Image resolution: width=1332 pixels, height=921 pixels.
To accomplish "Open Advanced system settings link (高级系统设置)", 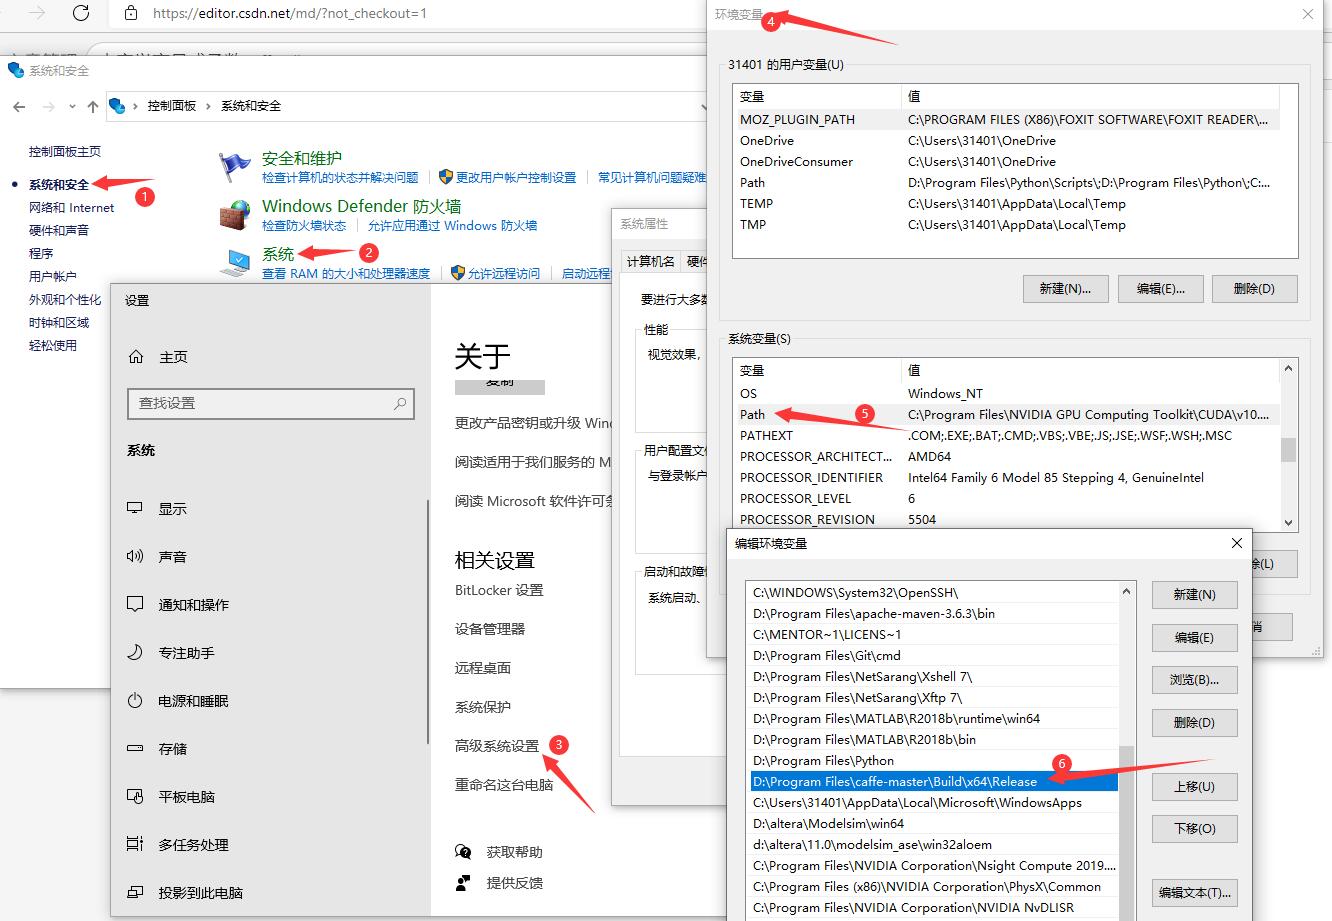I will pyautogui.click(x=497, y=746).
